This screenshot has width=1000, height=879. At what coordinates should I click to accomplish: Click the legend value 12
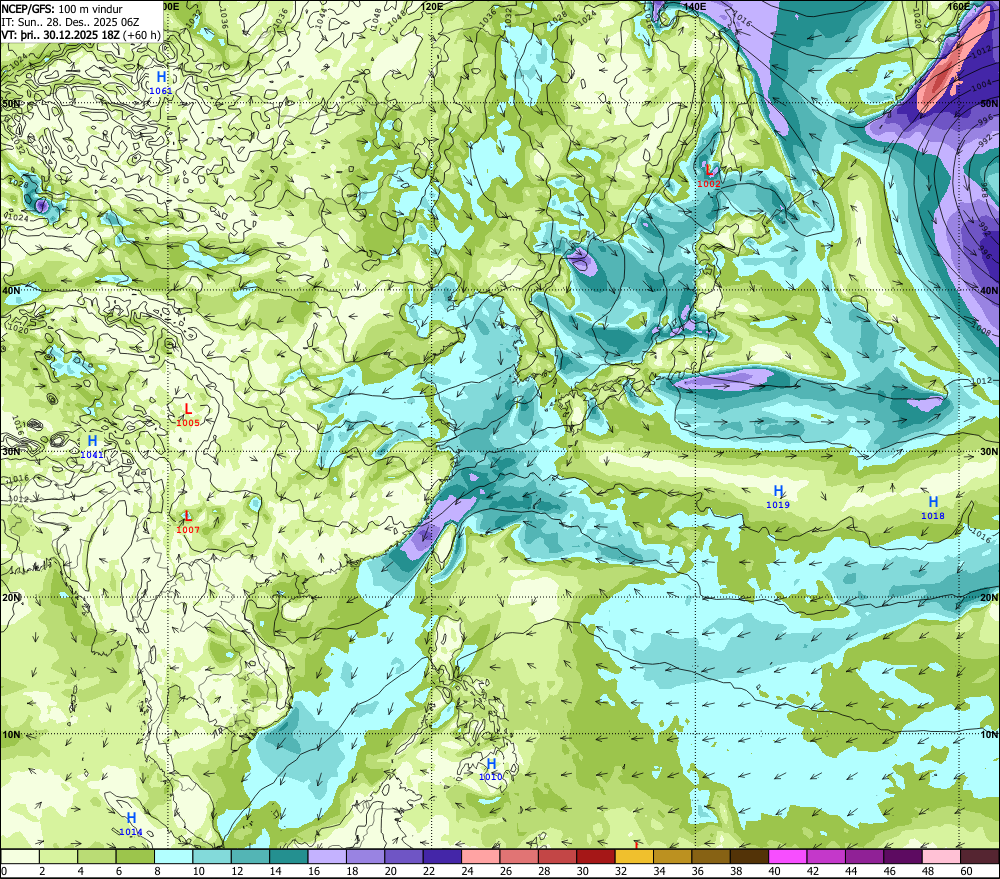coord(237,871)
